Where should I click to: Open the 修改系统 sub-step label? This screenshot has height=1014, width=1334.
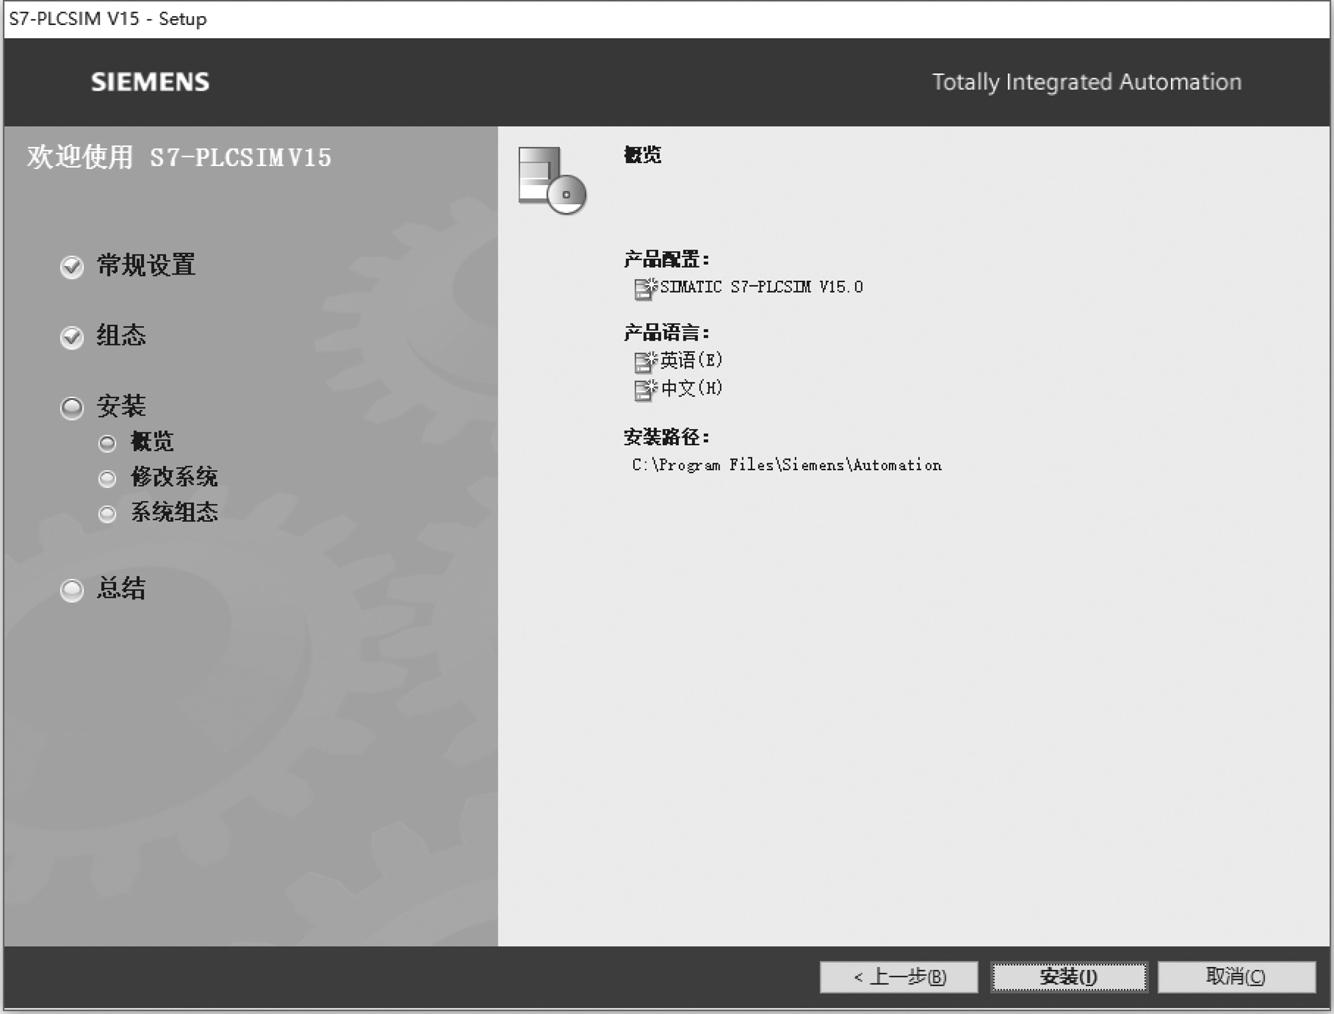tap(174, 477)
